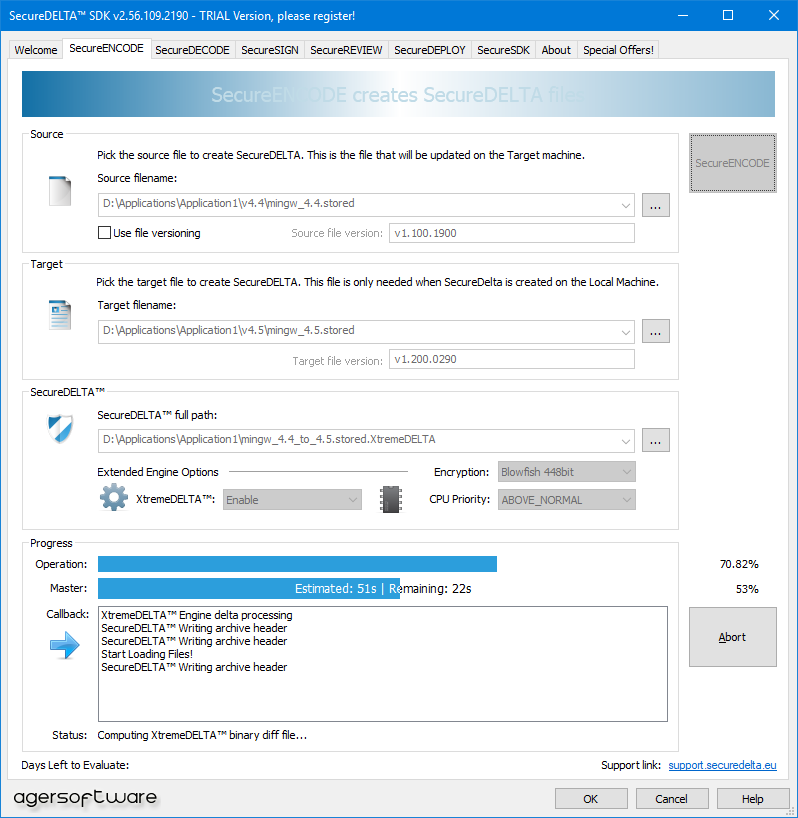This screenshot has height=818, width=798.
Task: Click the 70.82% operation percentage
Action: tap(739, 564)
